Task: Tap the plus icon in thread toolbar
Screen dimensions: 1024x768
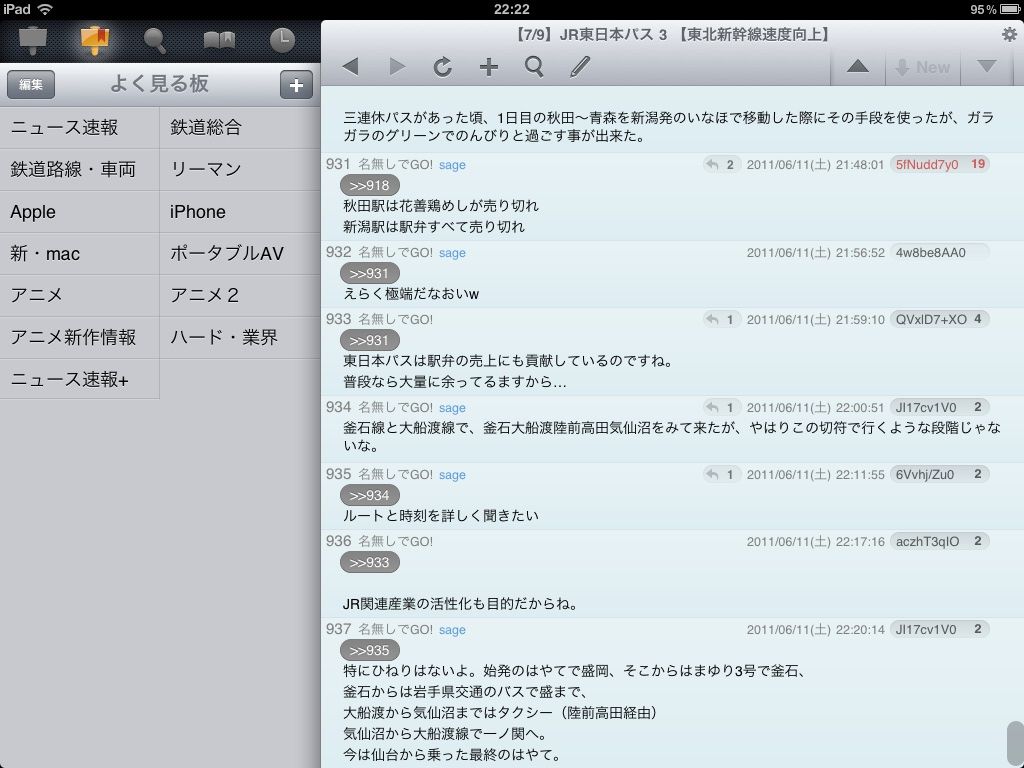Action: pyautogui.click(x=488, y=67)
